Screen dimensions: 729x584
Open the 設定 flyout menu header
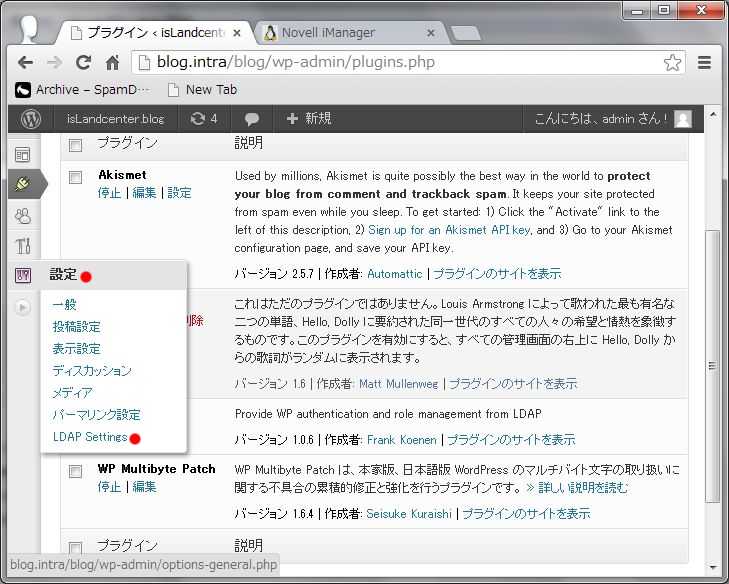[114, 275]
